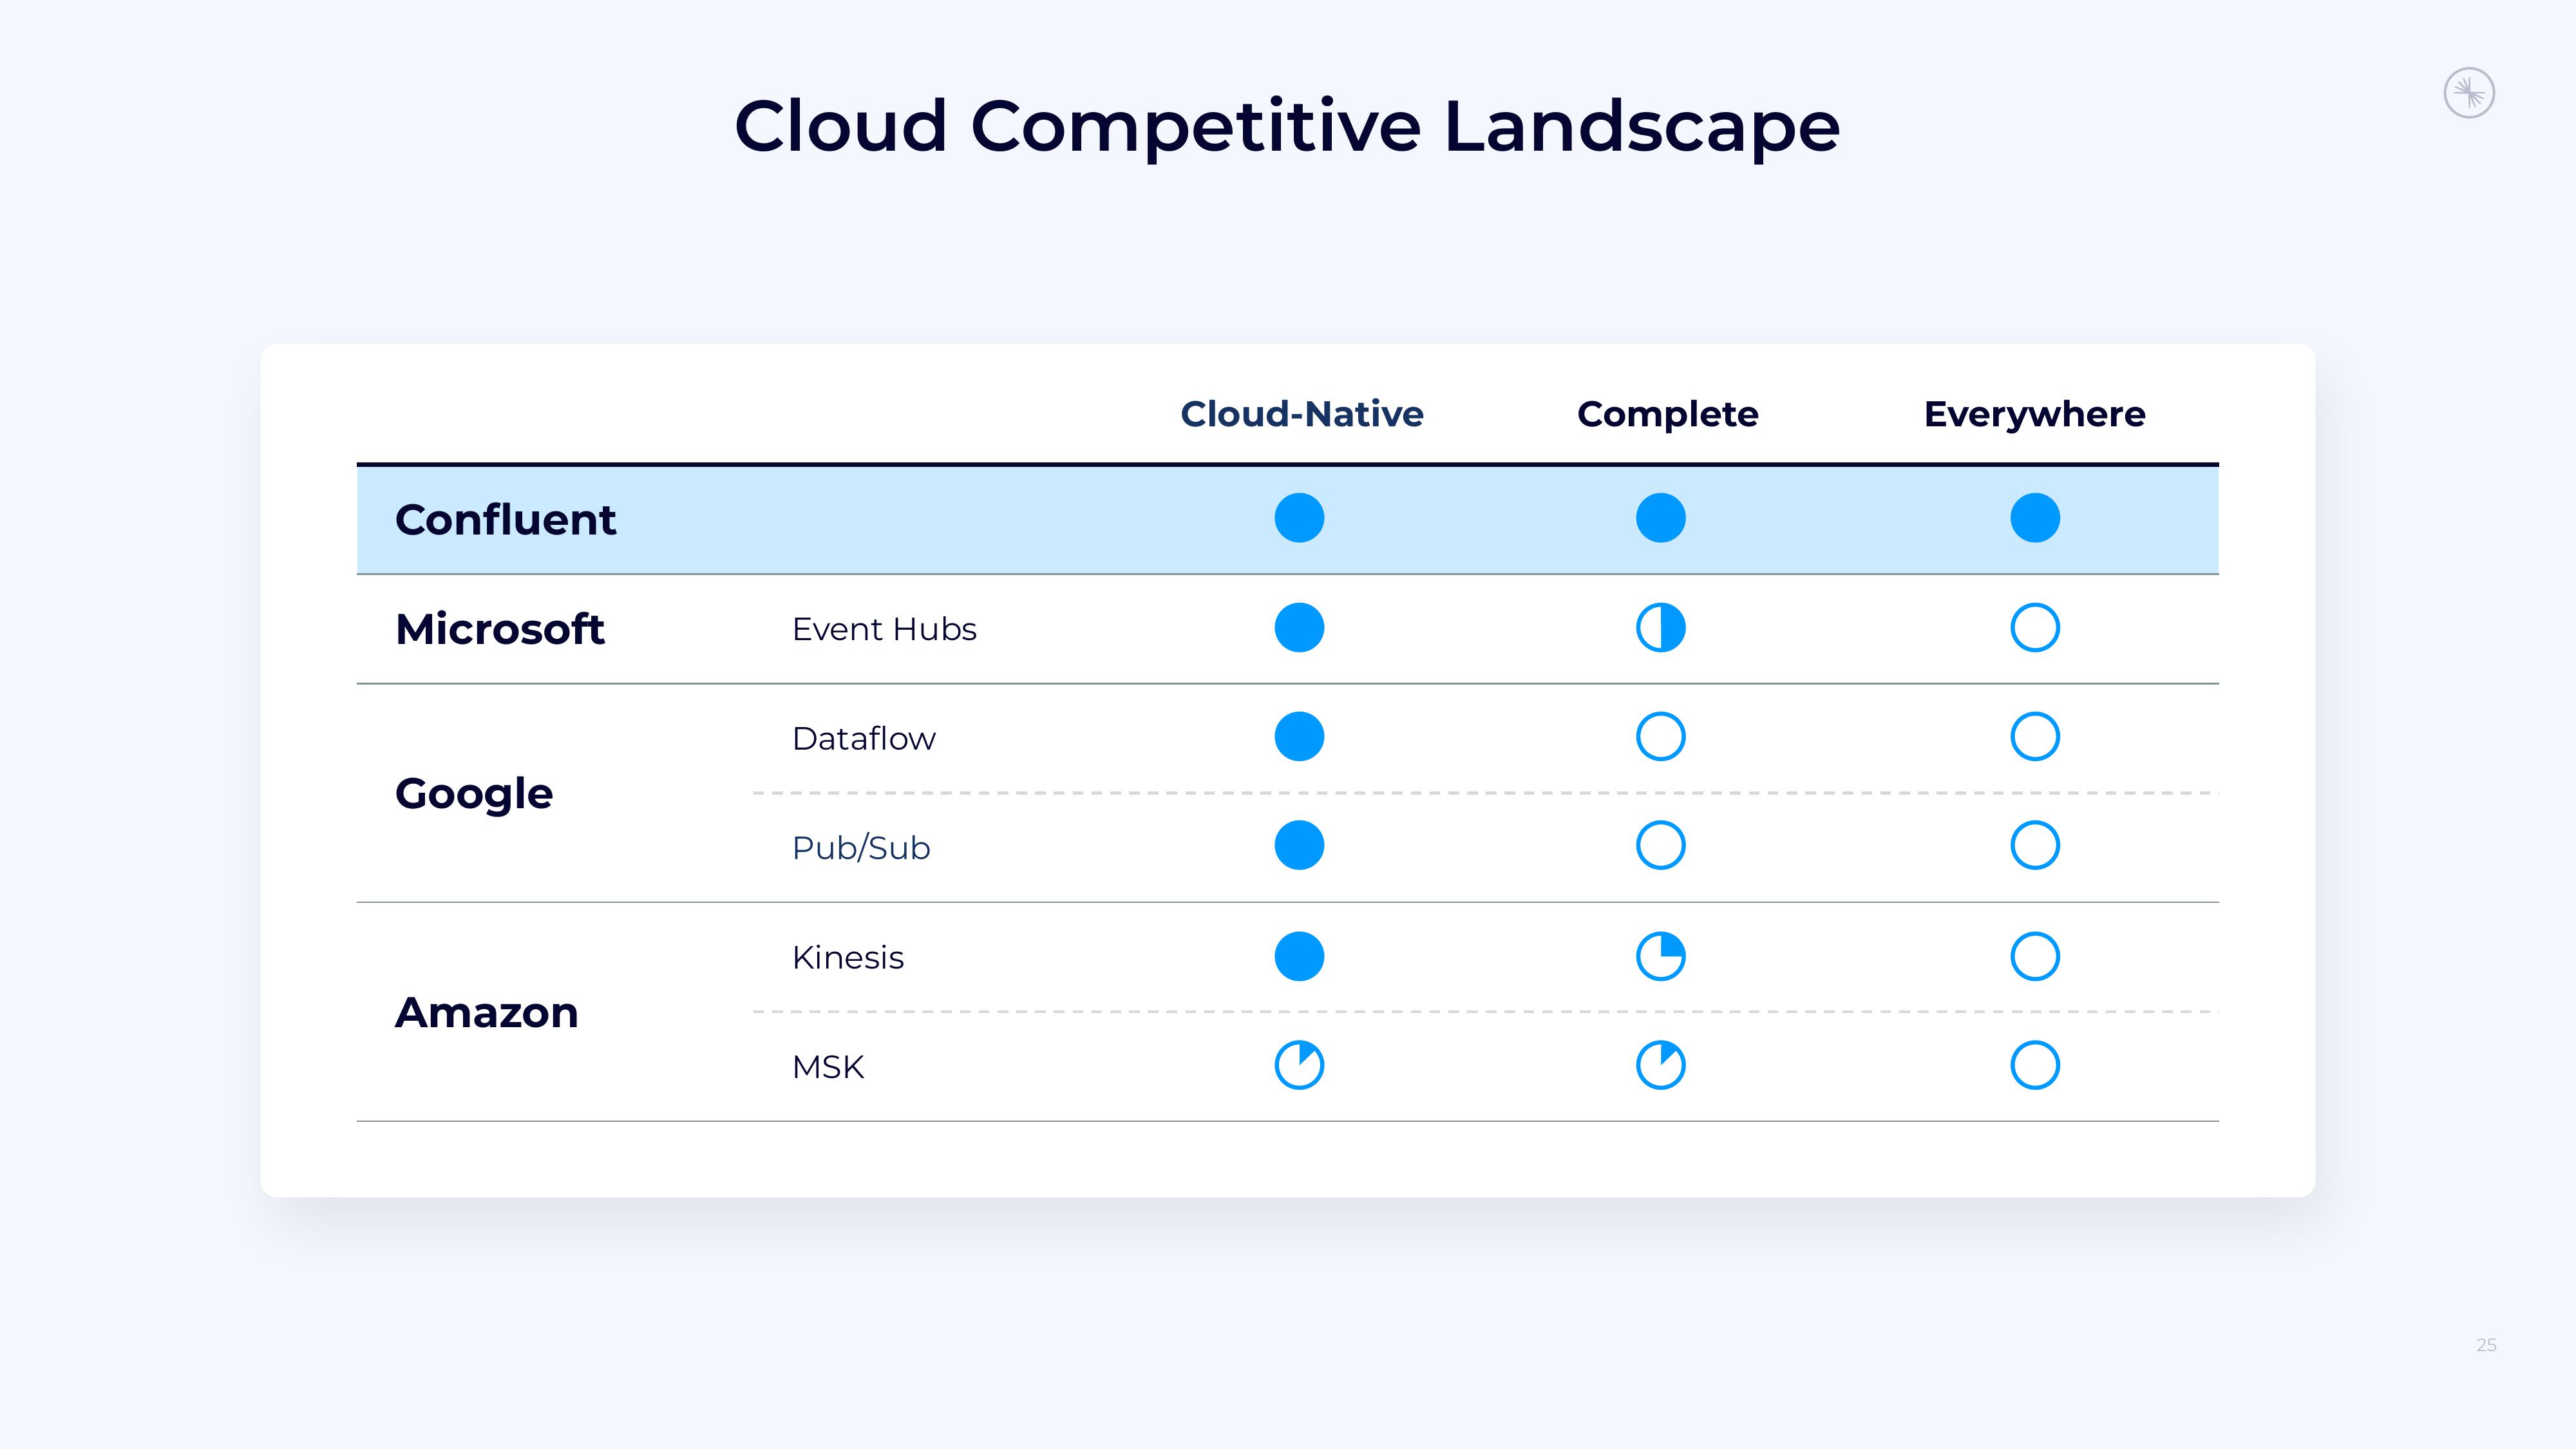This screenshot has width=2576, height=1449.
Task: Click Kinesis' empty Everywhere circle
Action: 2035,957
